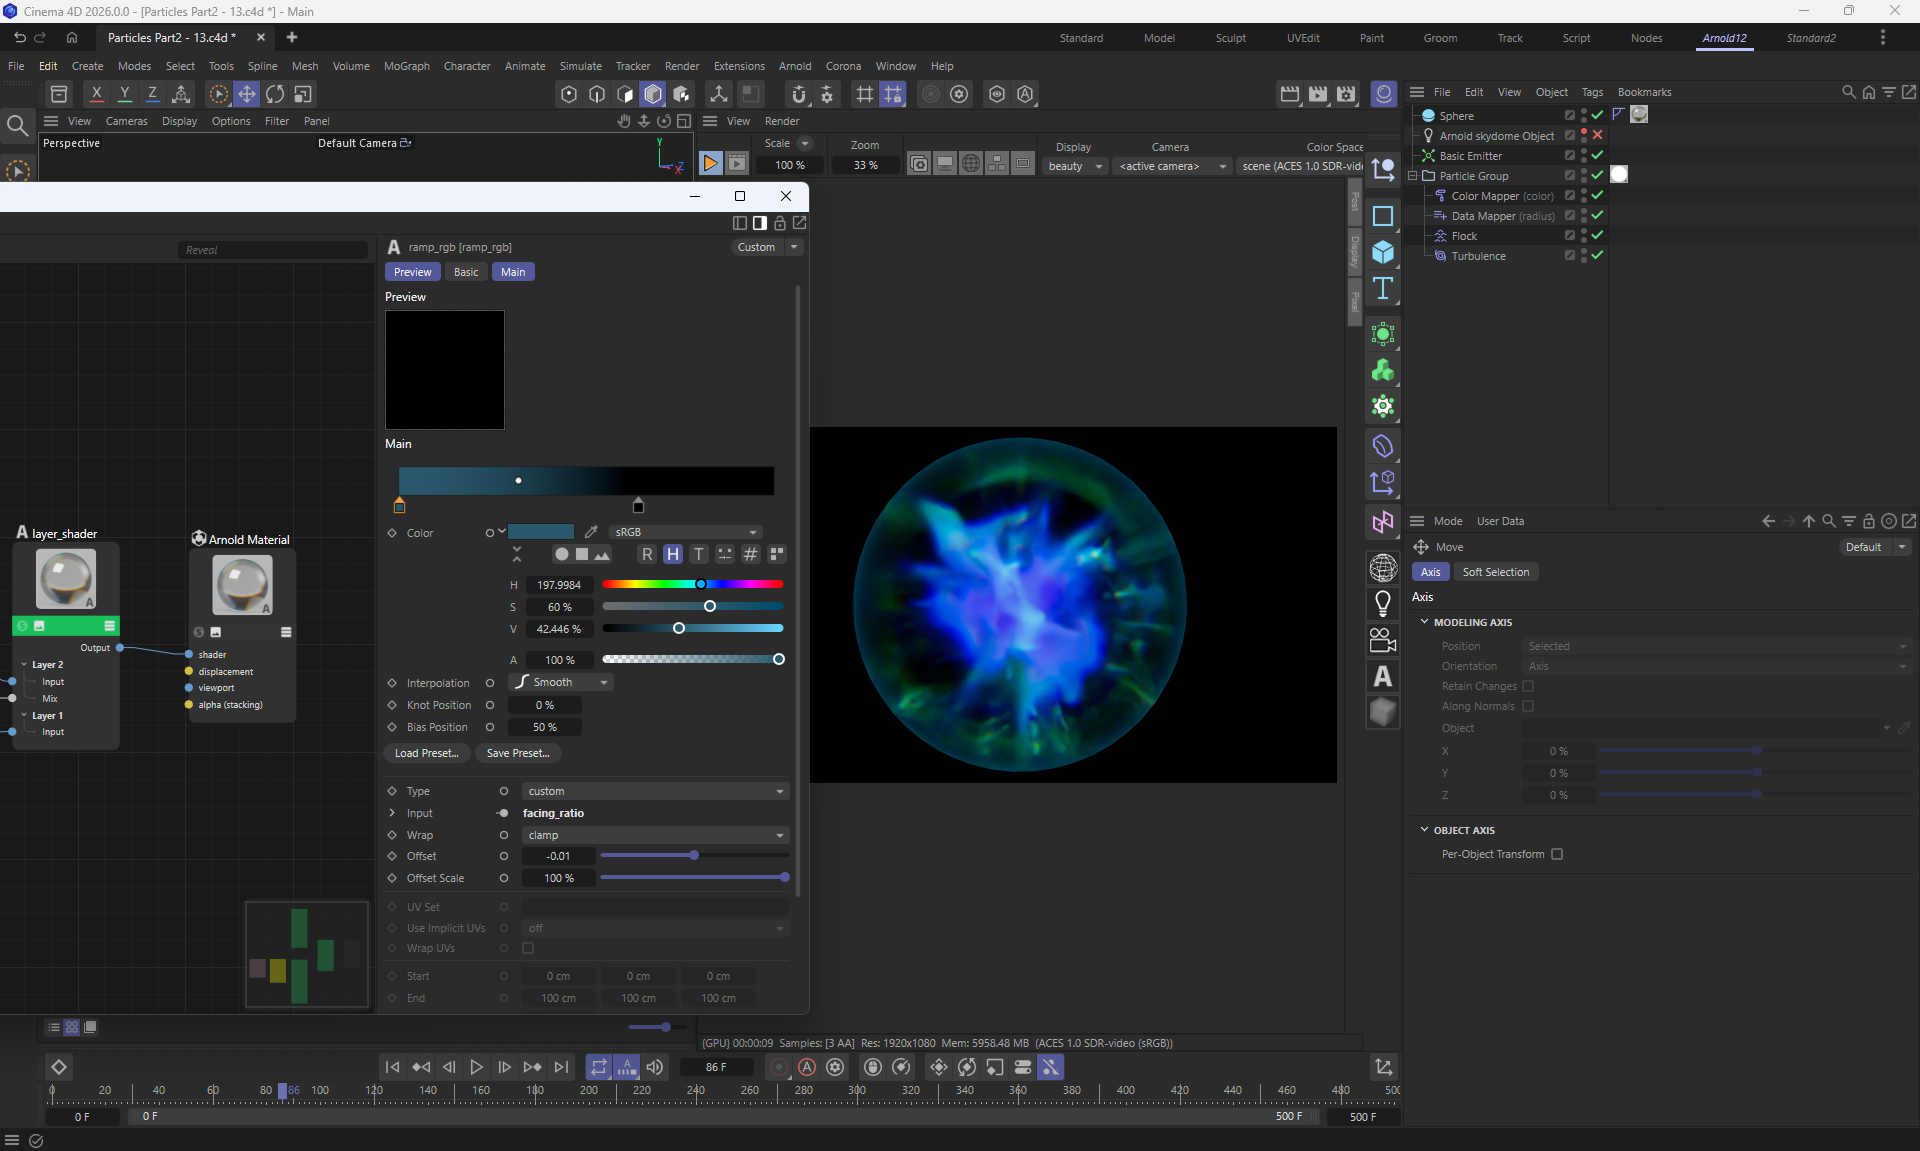The image size is (1920, 1151).
Task: Click the Save Preset... button
Action: pyautogui.click(x=517, y=753)
